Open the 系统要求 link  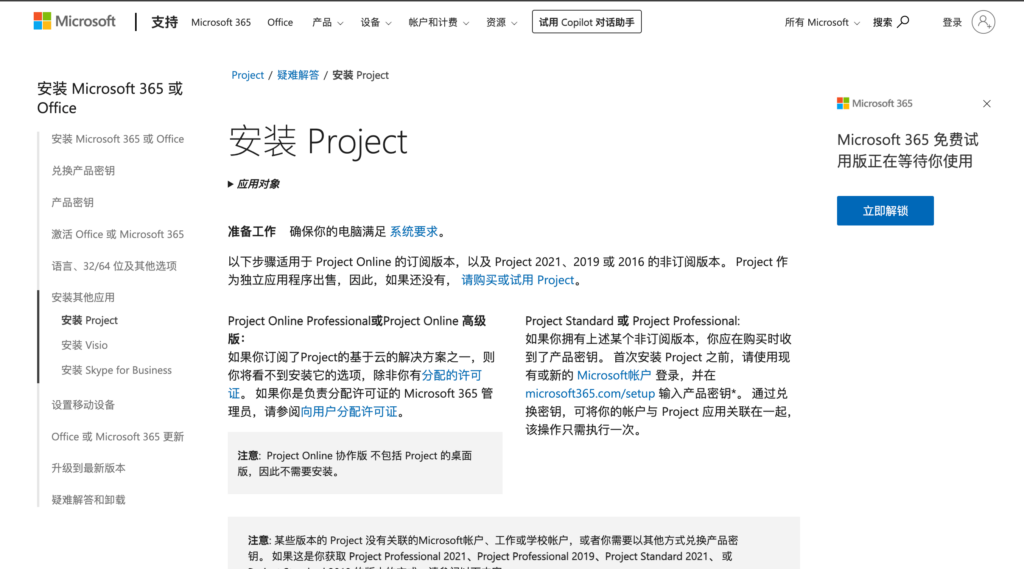[413, 231]
